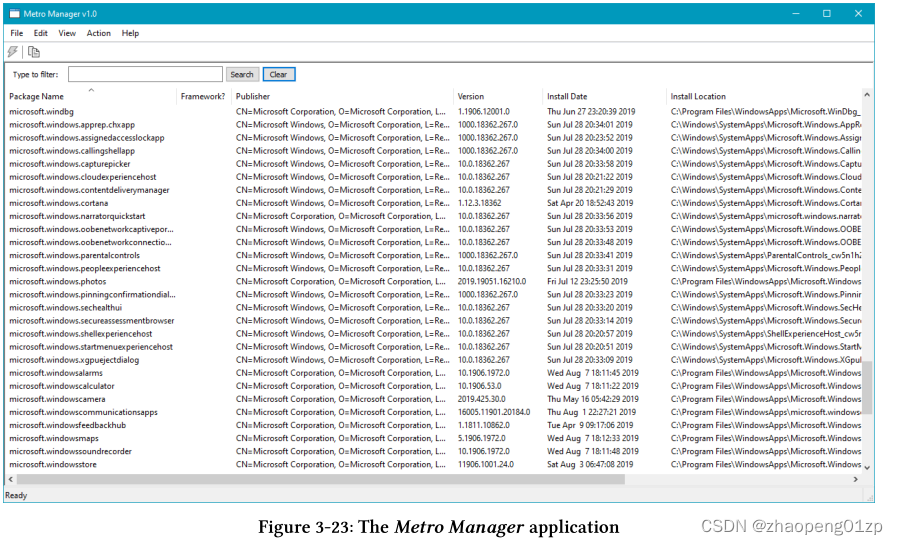Screen dimensions: 898x545
Task: Click the horizontal scrollbar left arrow
Action: tap(11, 479)
